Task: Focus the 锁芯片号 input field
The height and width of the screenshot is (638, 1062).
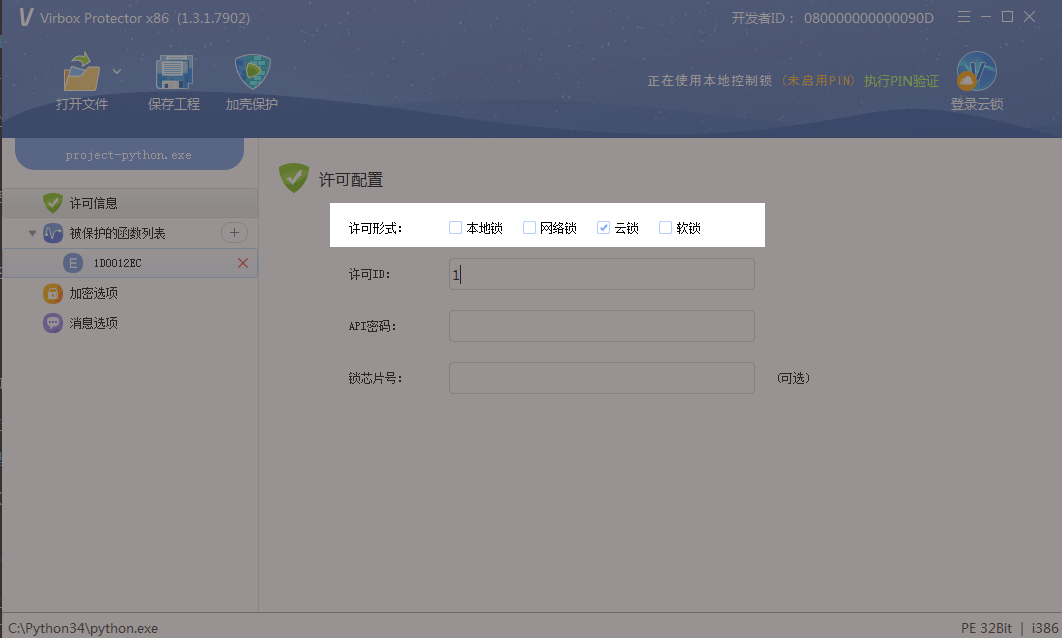Action: (601, 378)
